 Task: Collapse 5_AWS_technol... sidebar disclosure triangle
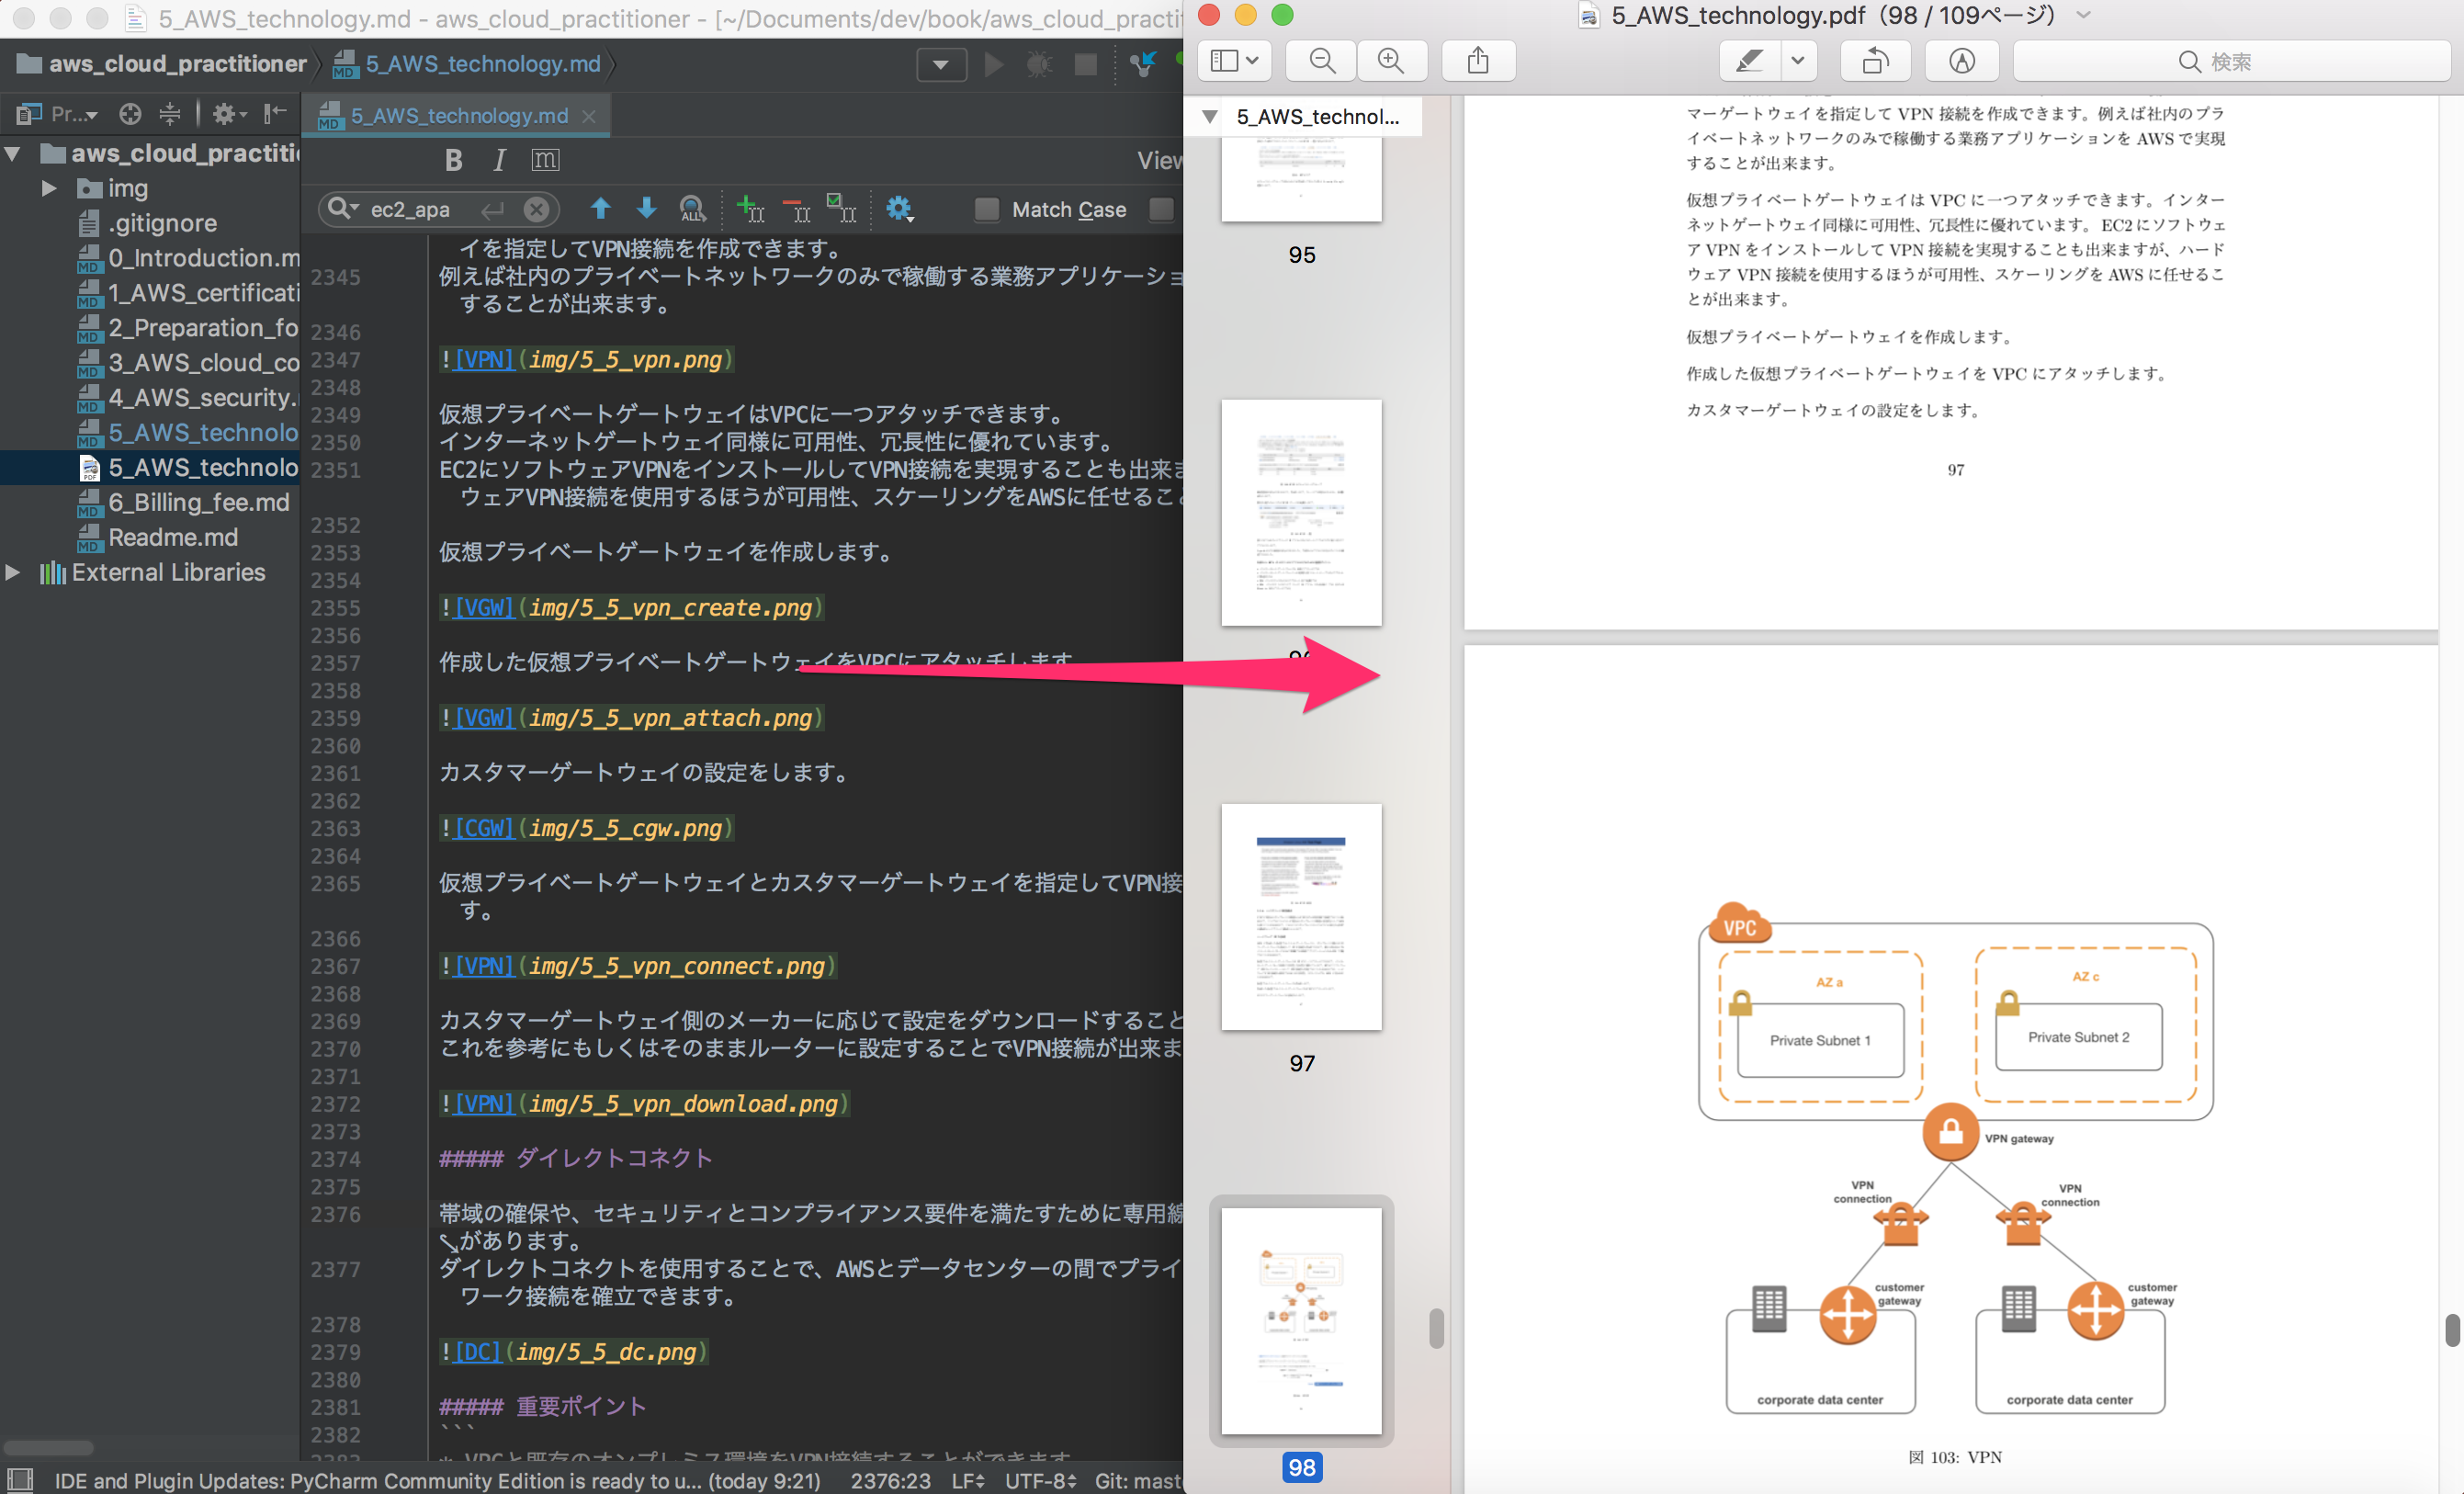coord(1210,117)
